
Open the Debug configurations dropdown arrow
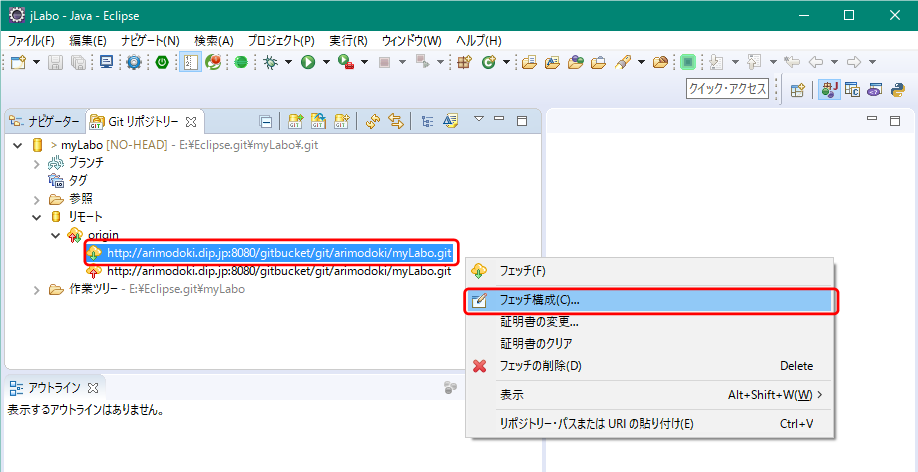click(x=287, y=62)
